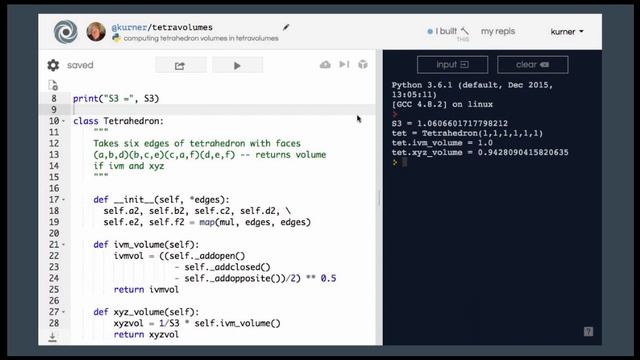This screenshot has height=360, width=640.
Task: Clear the console with the 'clear' button
Action: [x=533, y=64]
